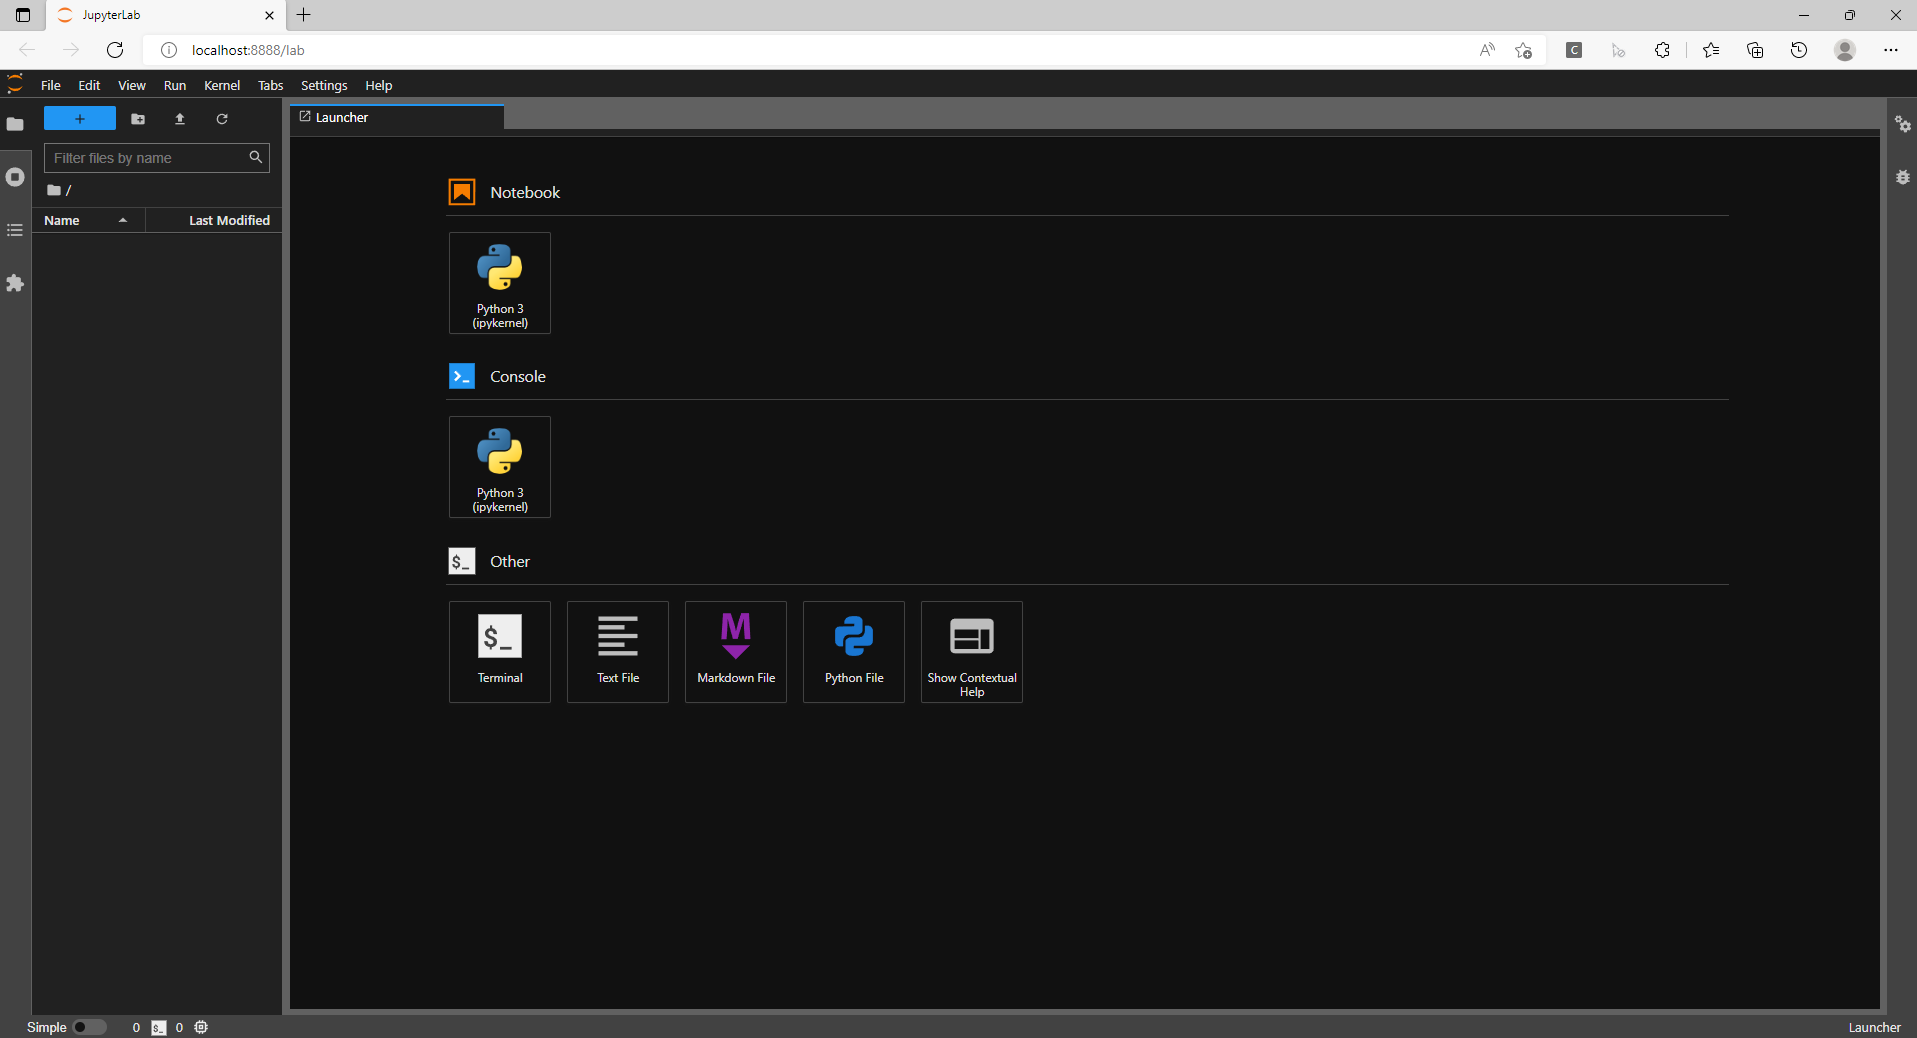The image size is (1917, 1038).
Task: Close the JupyterLab browser tab
Action: point(269,15)
